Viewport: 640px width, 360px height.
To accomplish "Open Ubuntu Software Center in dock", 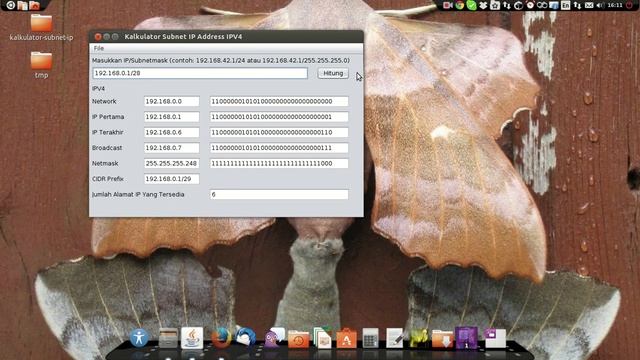I will tap(347, 338).
